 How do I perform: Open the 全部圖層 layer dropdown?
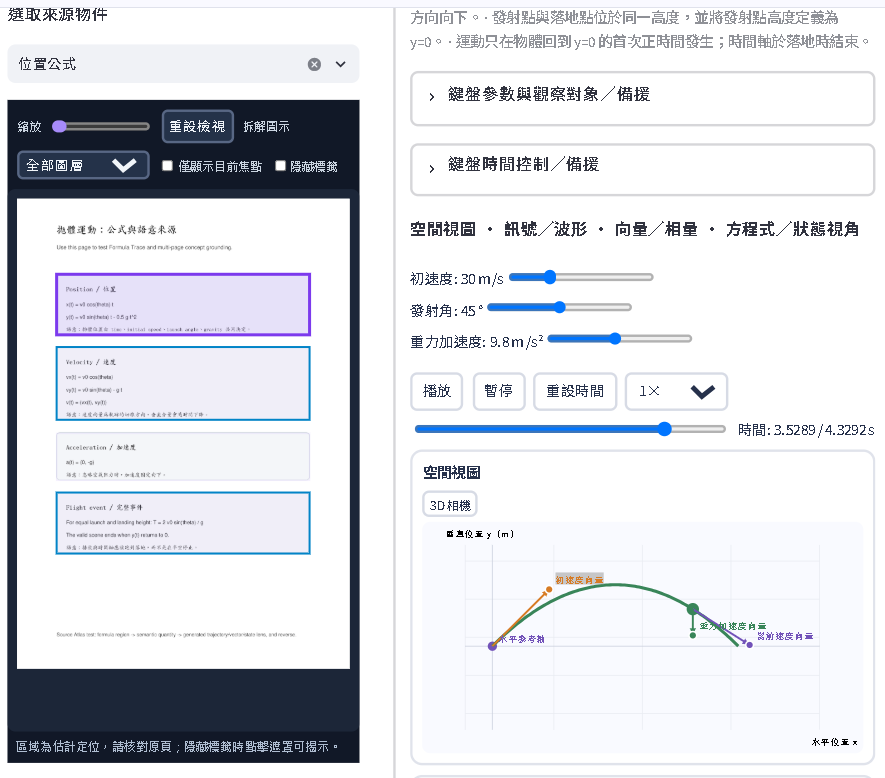84,165
